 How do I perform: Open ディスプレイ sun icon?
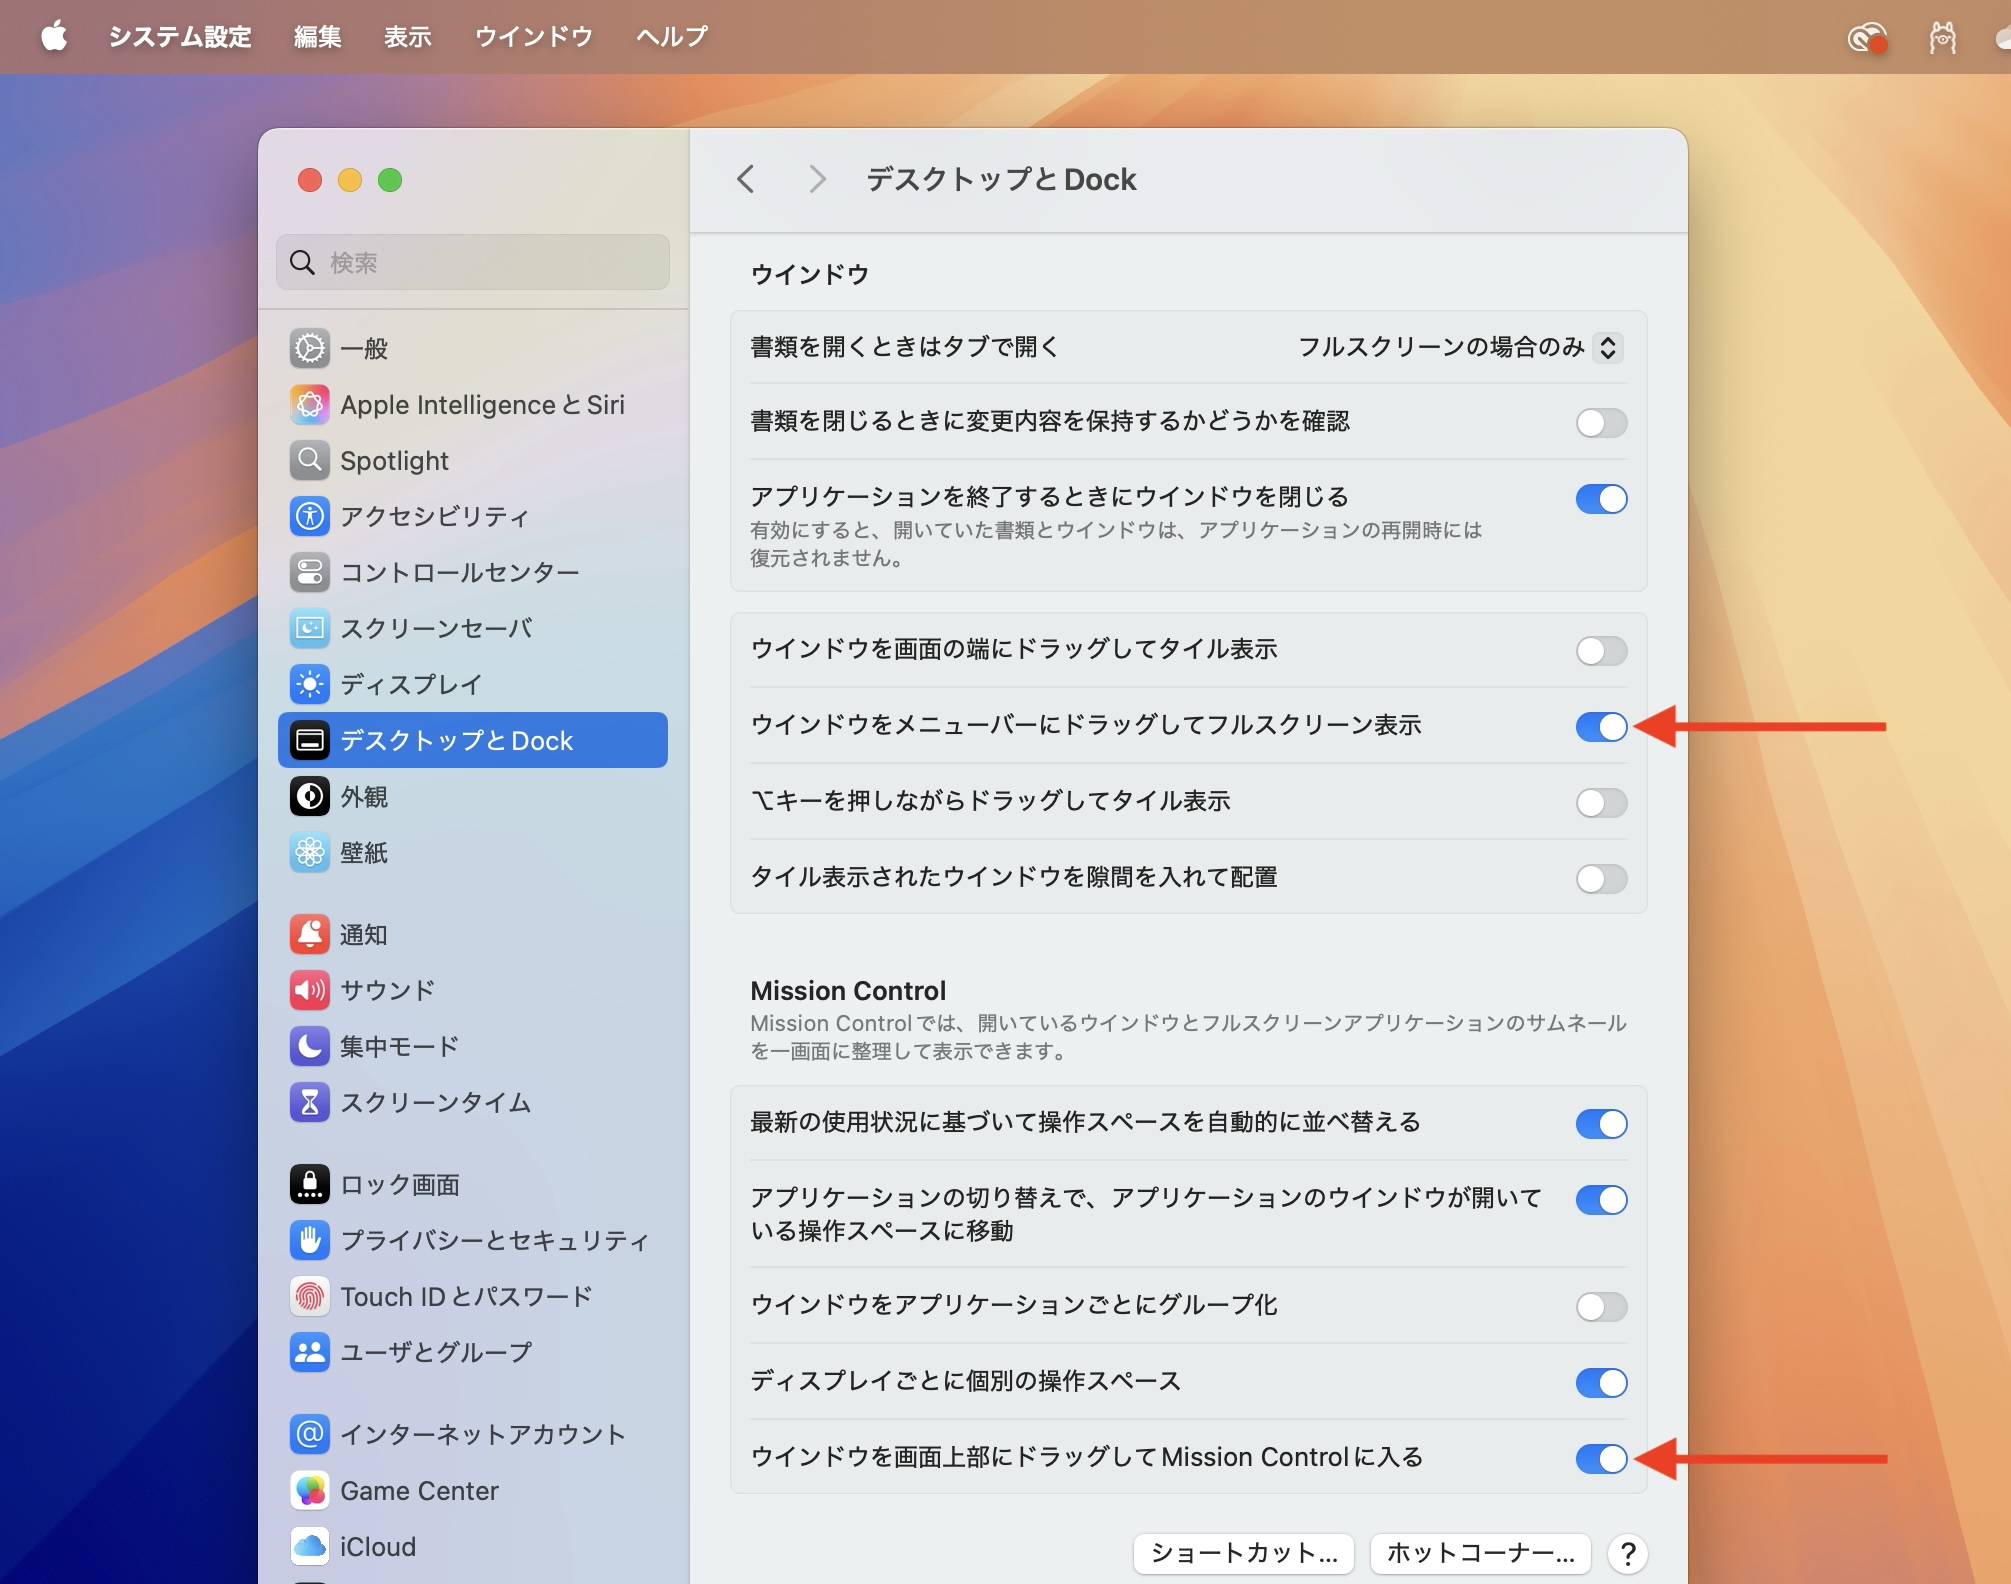(x=310, y=684)
